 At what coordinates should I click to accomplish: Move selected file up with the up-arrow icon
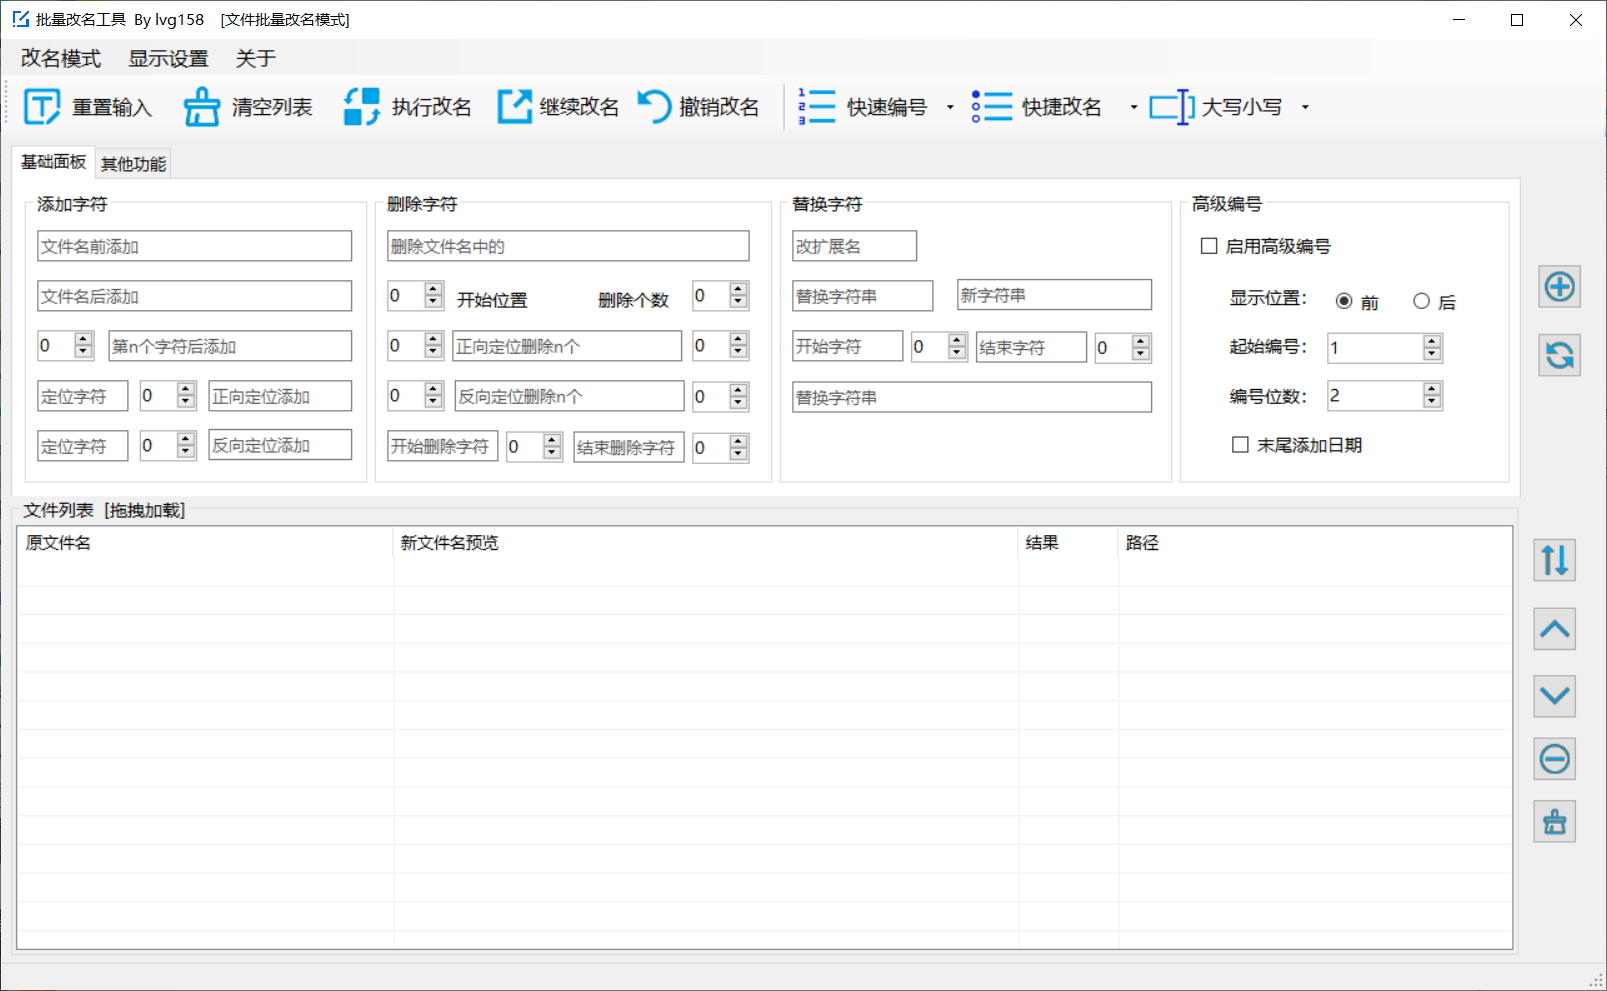point(1554,629)
